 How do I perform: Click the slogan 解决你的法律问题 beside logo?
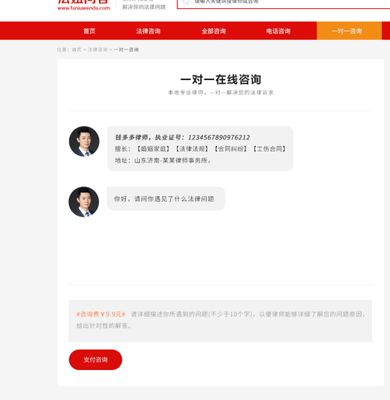pos(144,7)
